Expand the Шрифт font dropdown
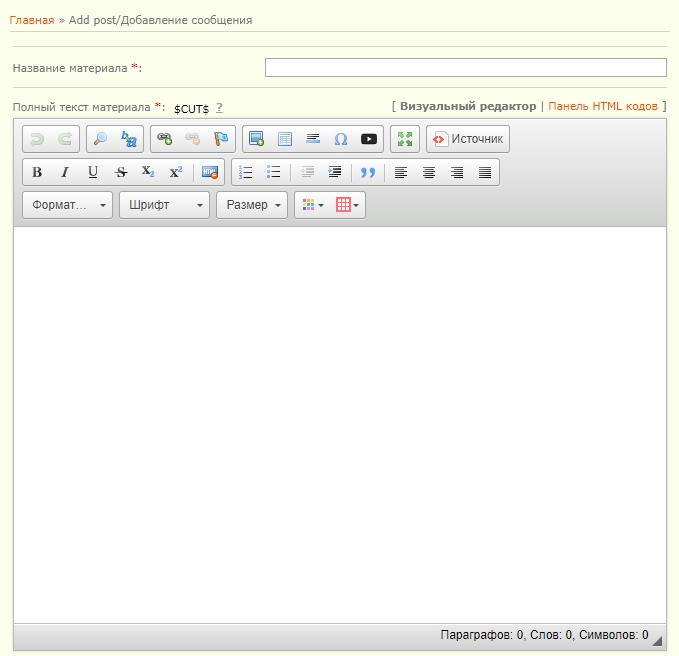The height and width of the screenshot is (656, 679). pyautogui.click(x=164, y=205)
